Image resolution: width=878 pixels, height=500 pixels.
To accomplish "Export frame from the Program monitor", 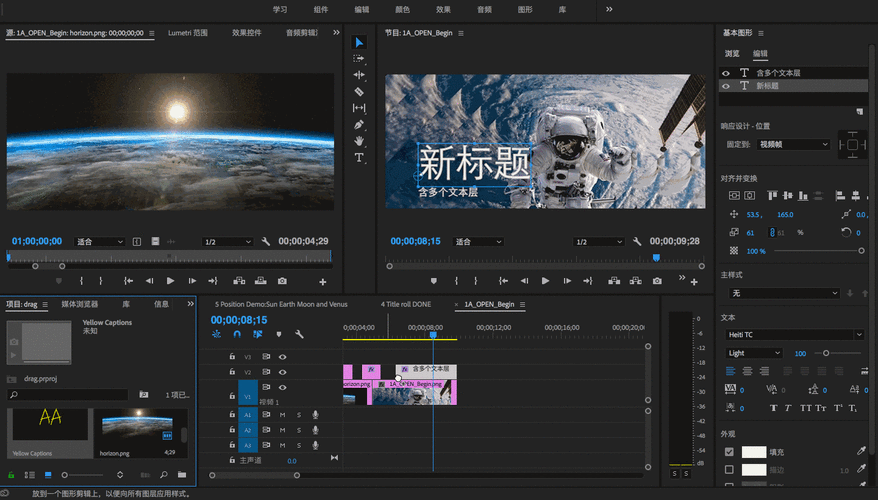I will pyautogui.click(x=657, y=281).
